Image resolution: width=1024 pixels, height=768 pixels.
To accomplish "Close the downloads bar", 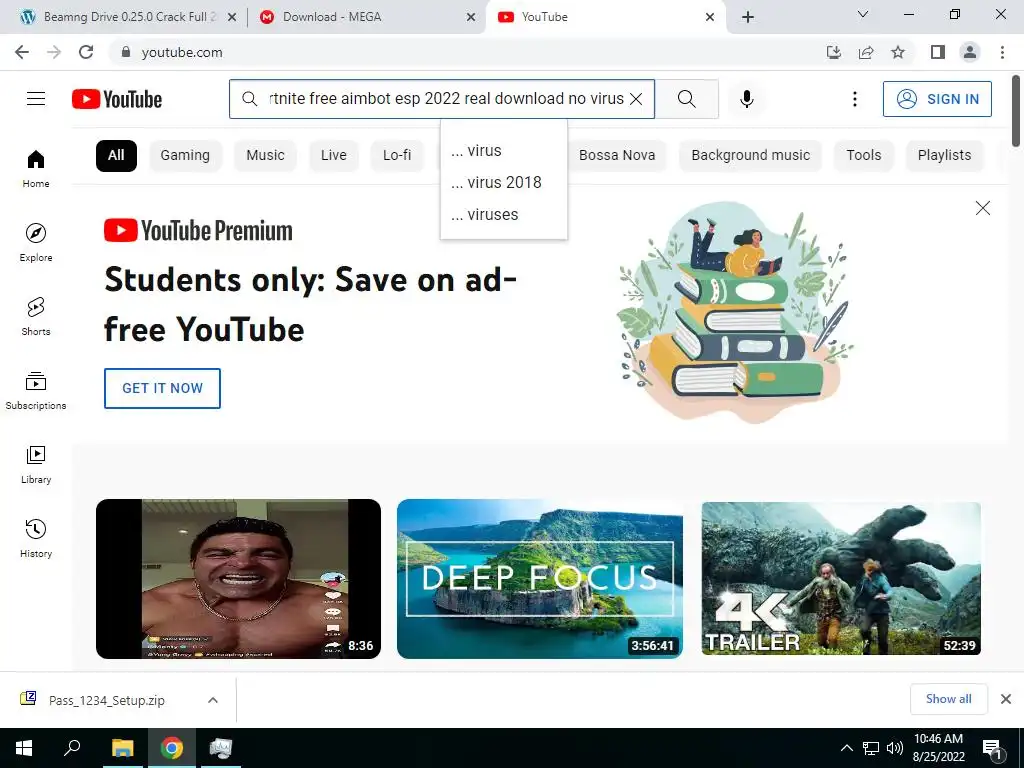I will pyautogui.click(x=1006, y=699).
